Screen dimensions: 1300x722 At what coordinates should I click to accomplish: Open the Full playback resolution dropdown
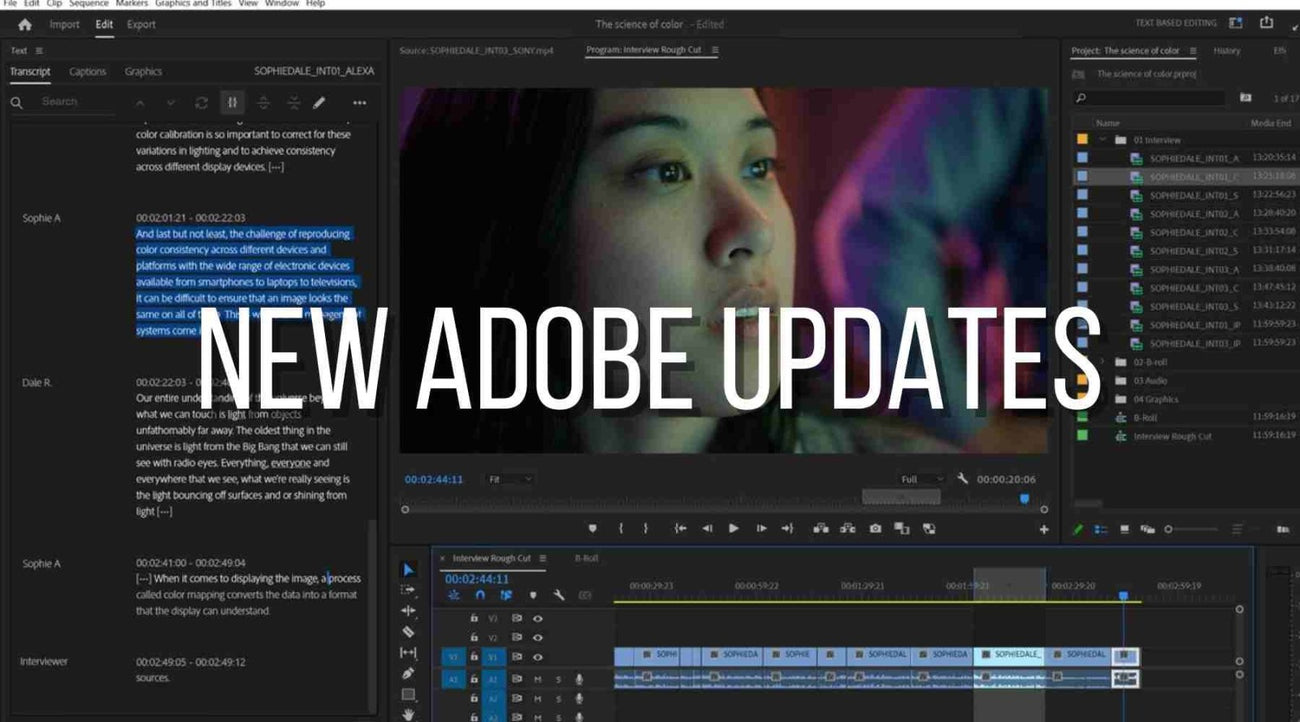918,478
